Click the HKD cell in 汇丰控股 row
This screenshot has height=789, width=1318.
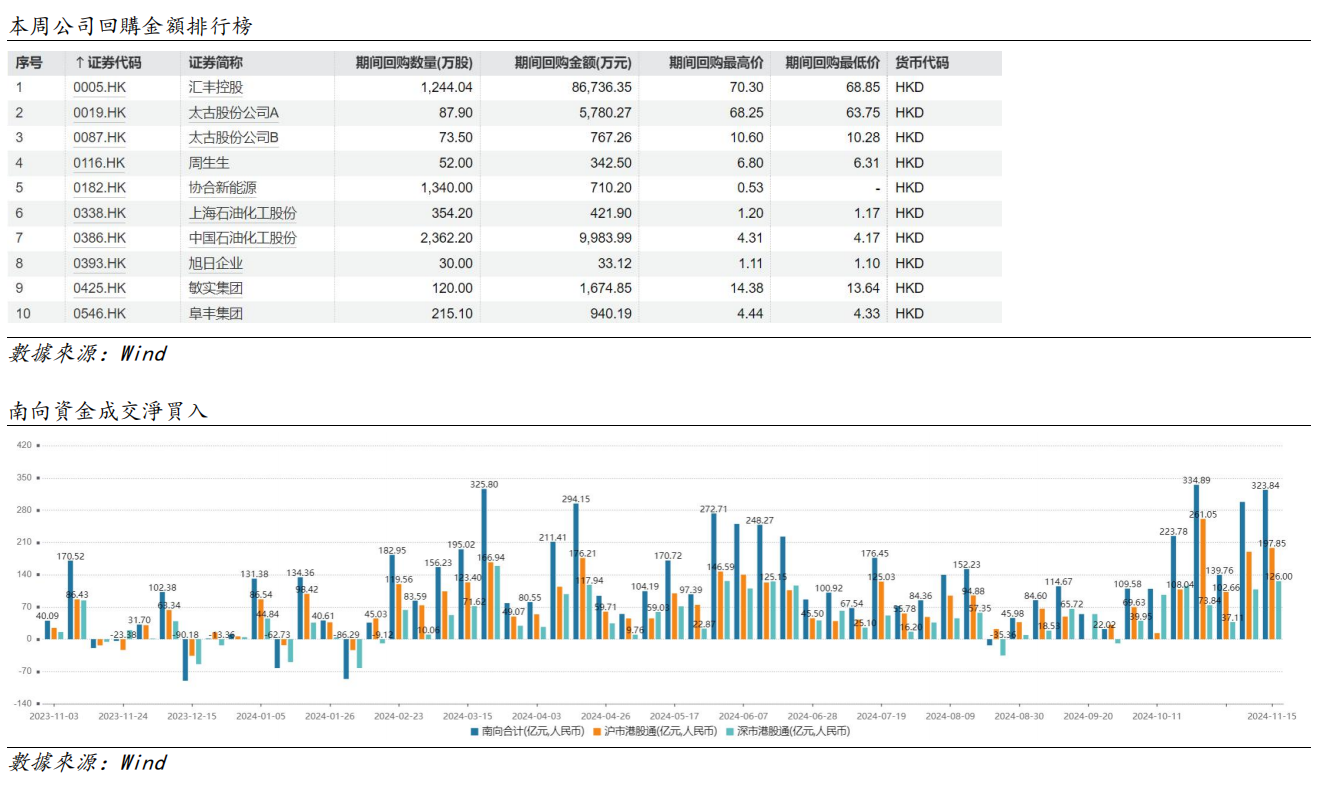pos(910,88)
